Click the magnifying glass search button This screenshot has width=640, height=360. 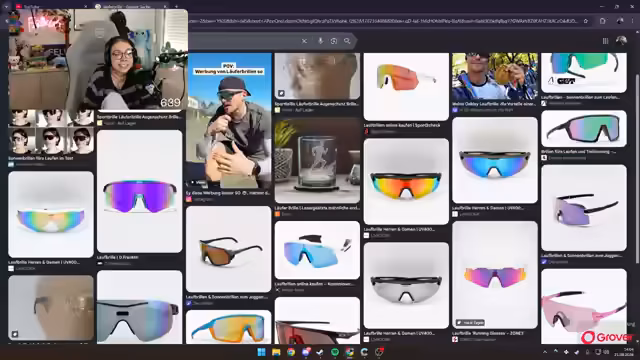pos(347,41)
